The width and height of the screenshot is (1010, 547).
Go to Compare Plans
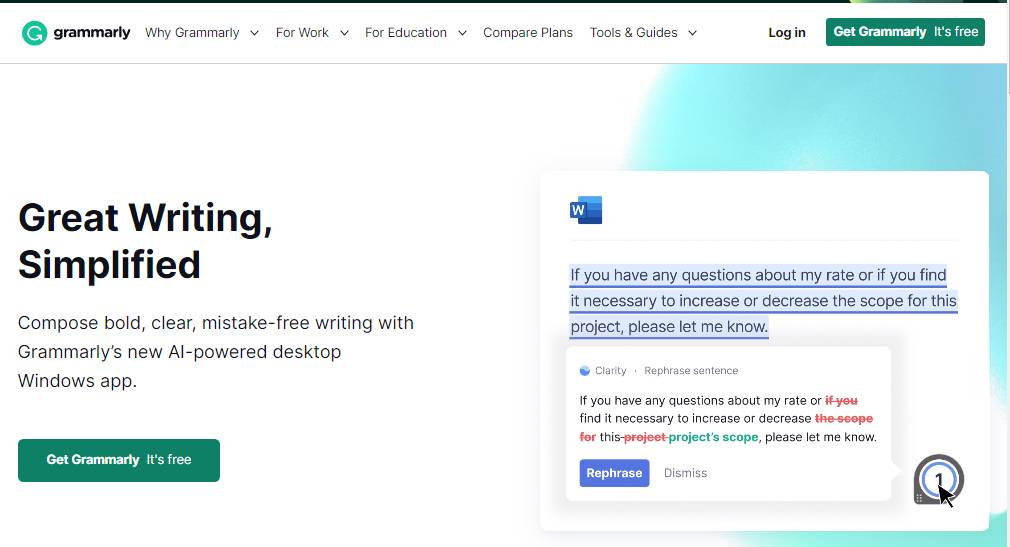[528, 33]
